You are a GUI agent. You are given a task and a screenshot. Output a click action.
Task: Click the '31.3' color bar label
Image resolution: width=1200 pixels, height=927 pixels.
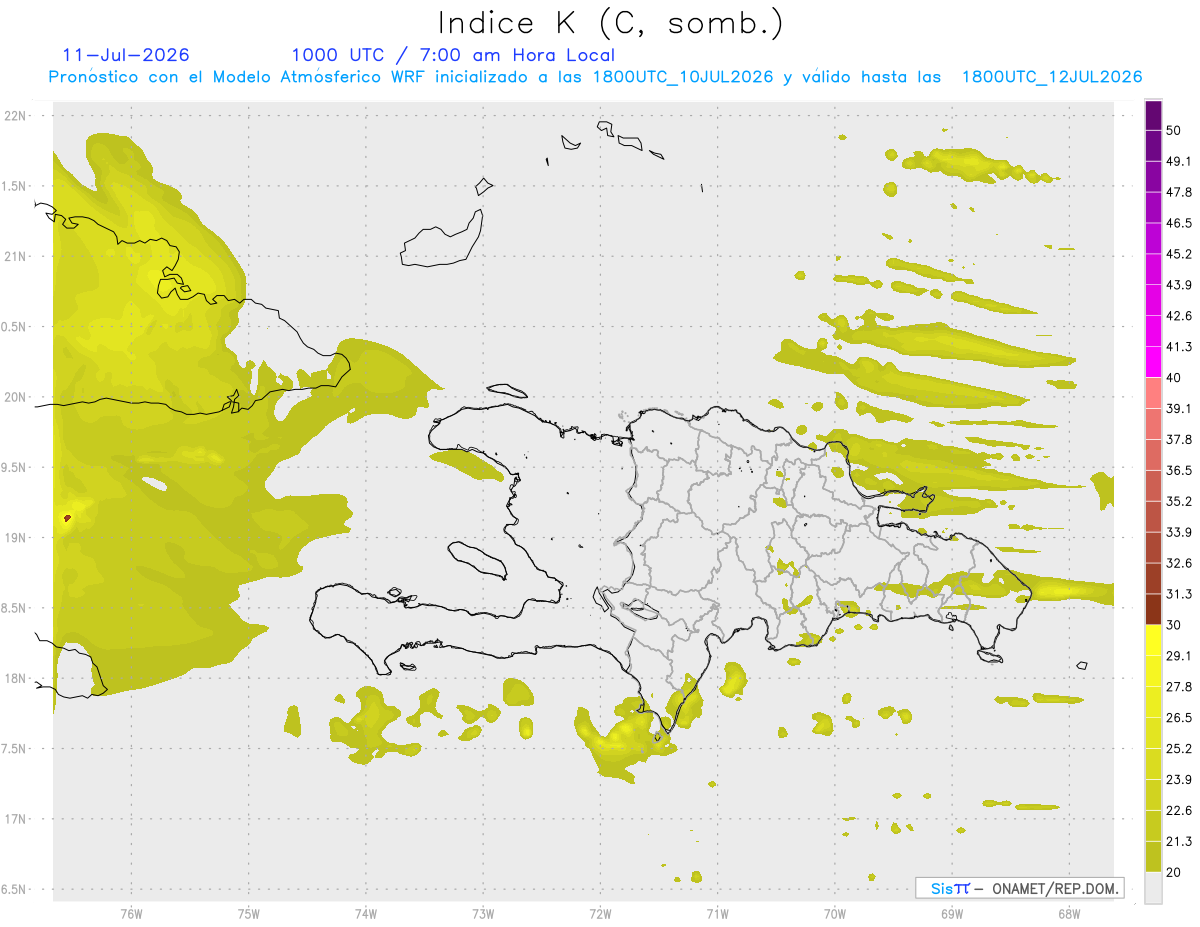pyautogui.click(x=1179, y=594)
